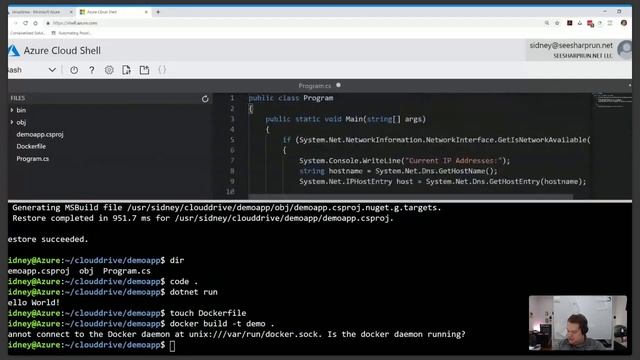The width and height of the screenshot is (640, 360).
Task: Expand the obj folder
Action: click(18, 122)
